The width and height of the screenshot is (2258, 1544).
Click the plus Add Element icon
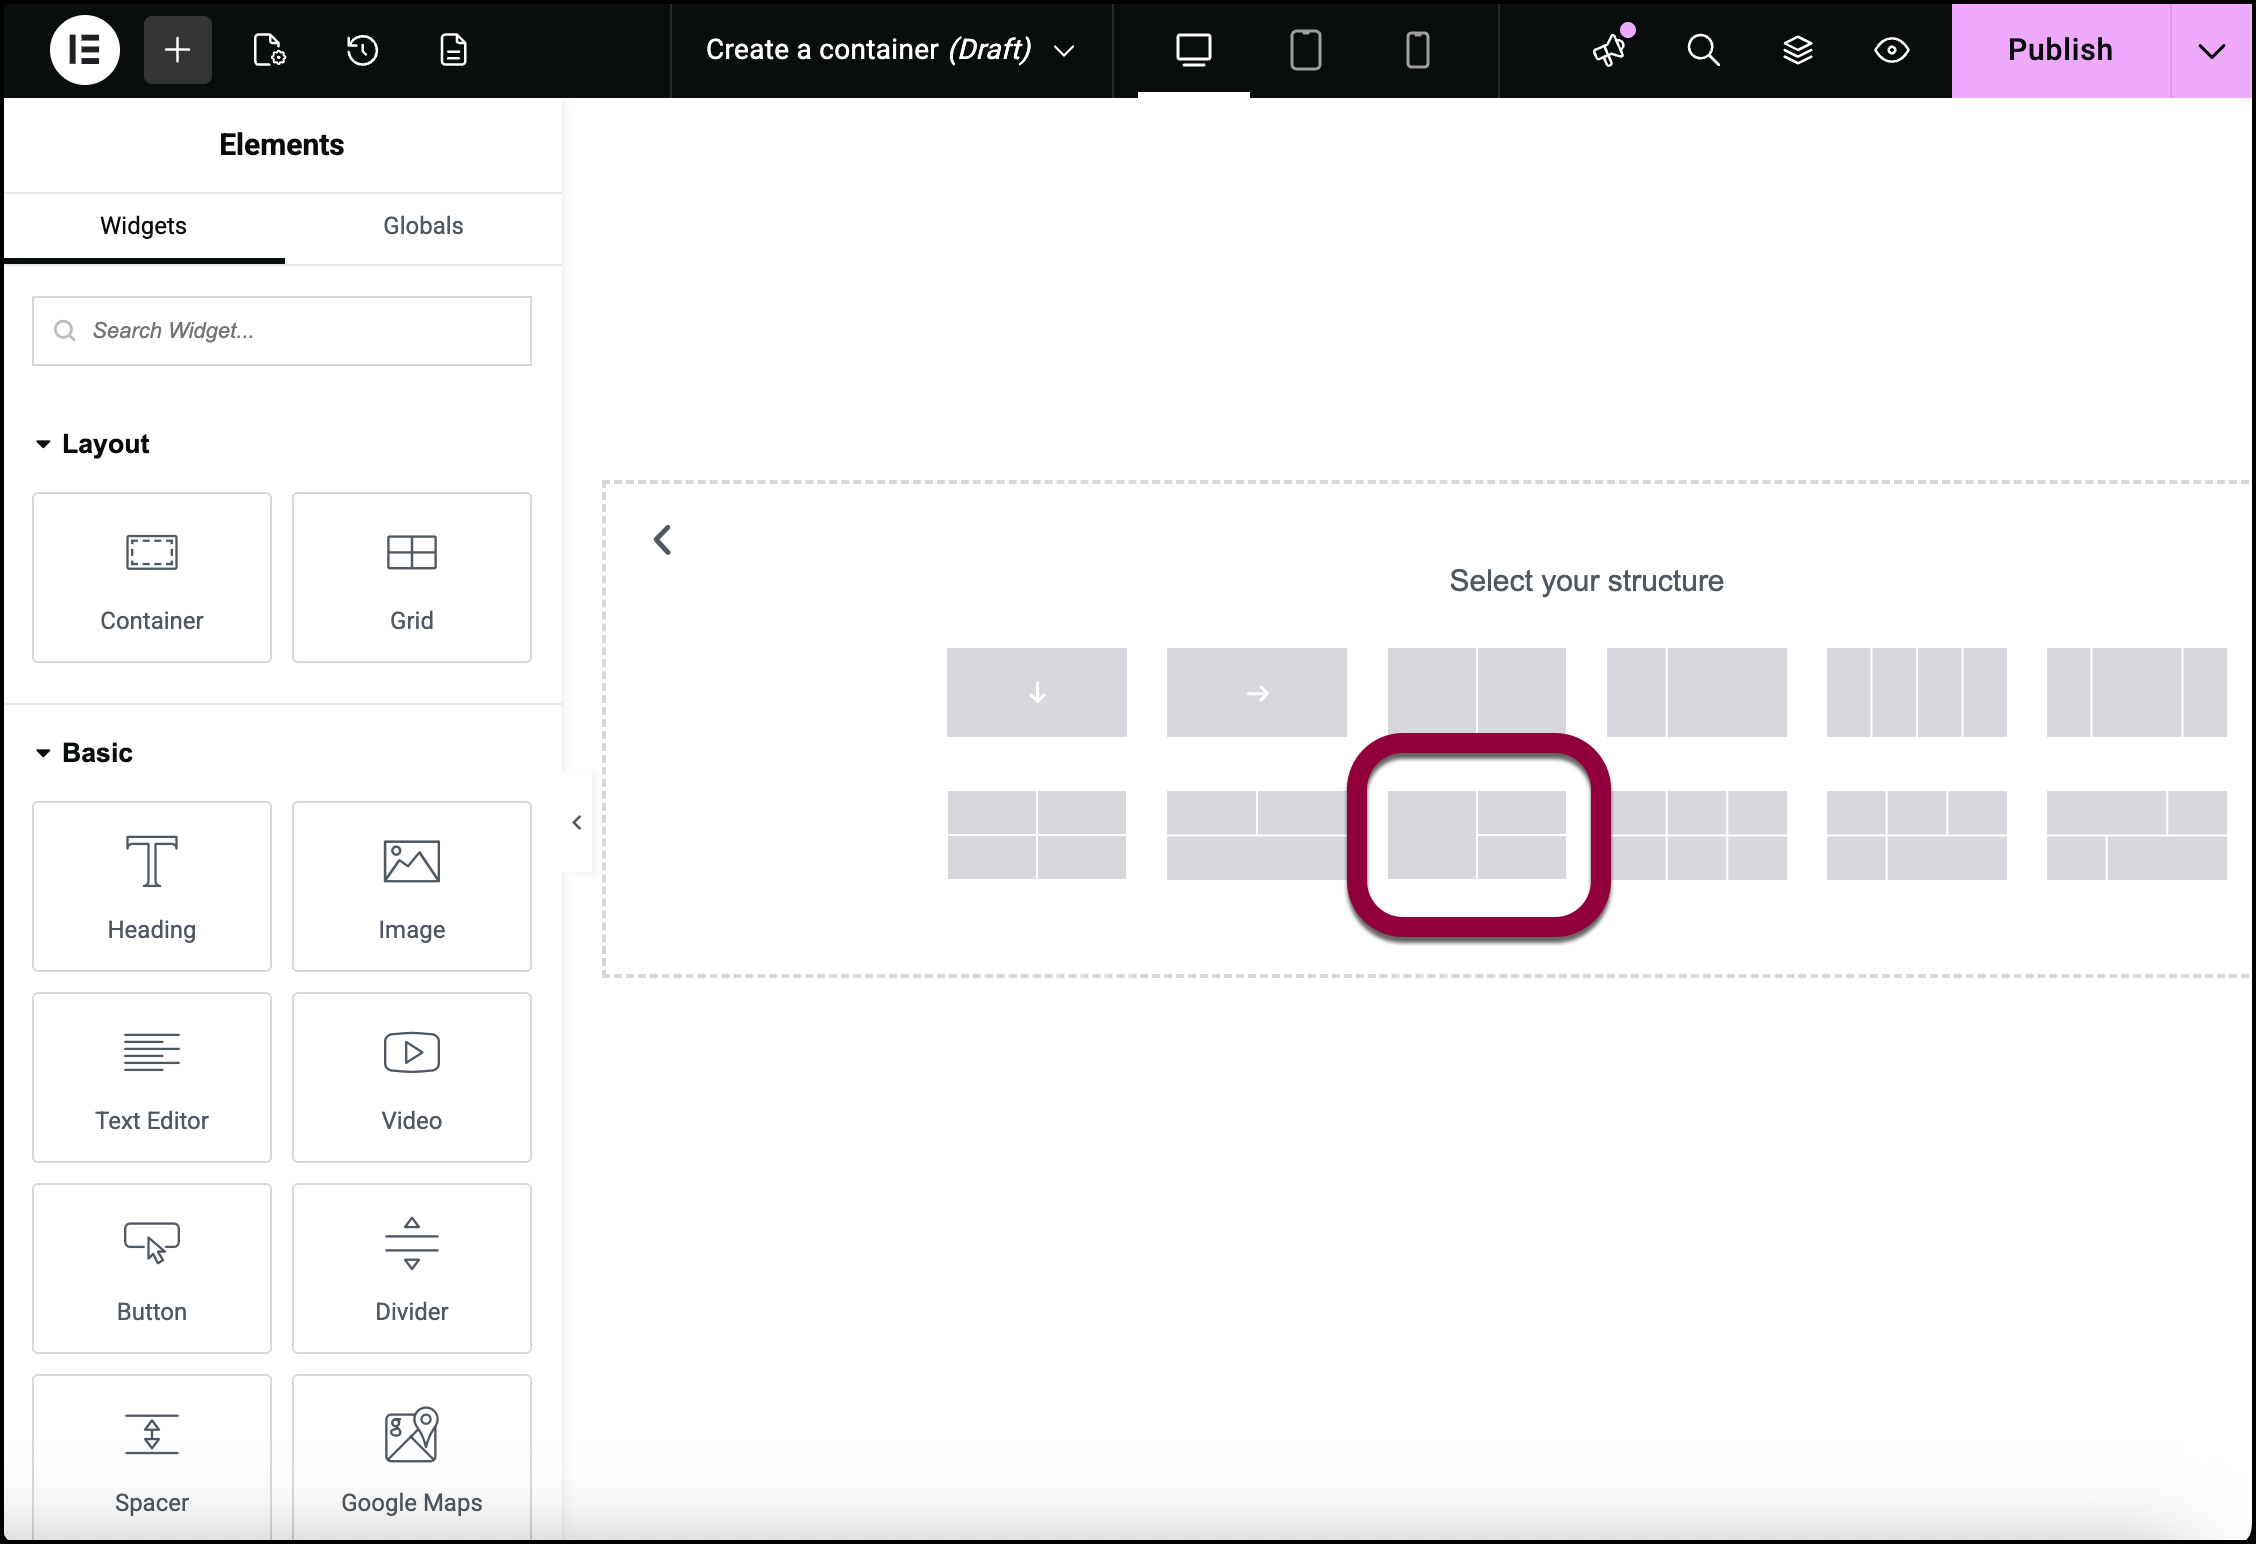pyautogui.click(x=177, y=50)
